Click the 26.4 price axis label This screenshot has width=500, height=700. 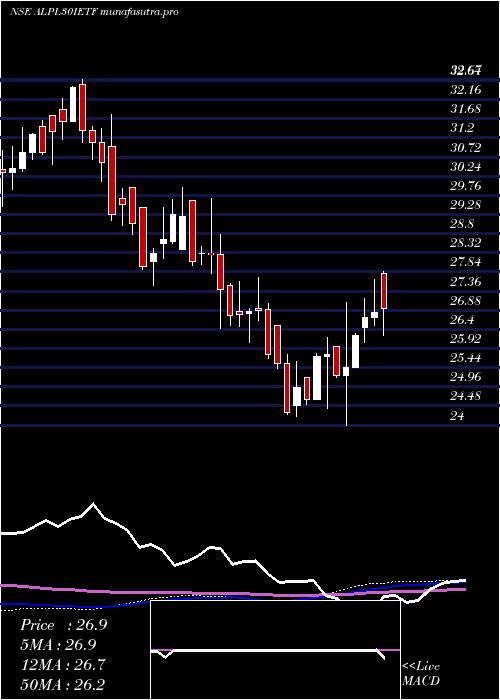[462, 320]
